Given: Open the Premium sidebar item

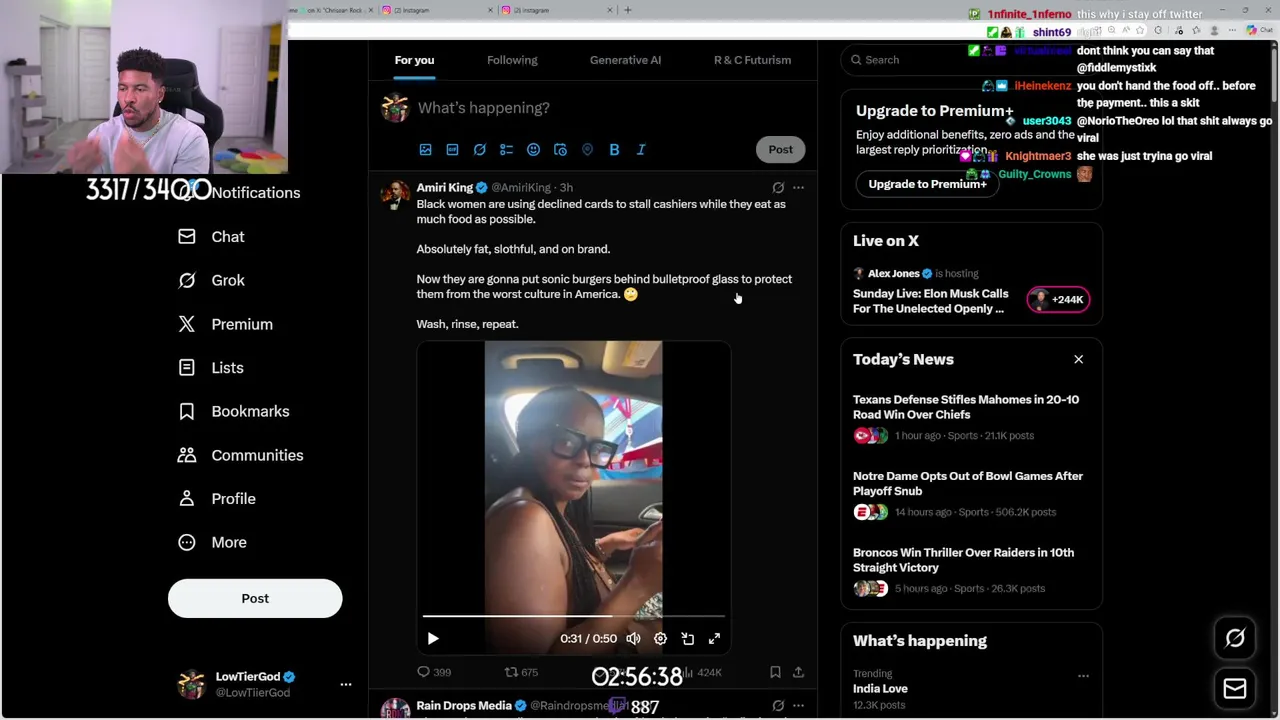Looking at the screenshot, I should click(x=225, y=324).
